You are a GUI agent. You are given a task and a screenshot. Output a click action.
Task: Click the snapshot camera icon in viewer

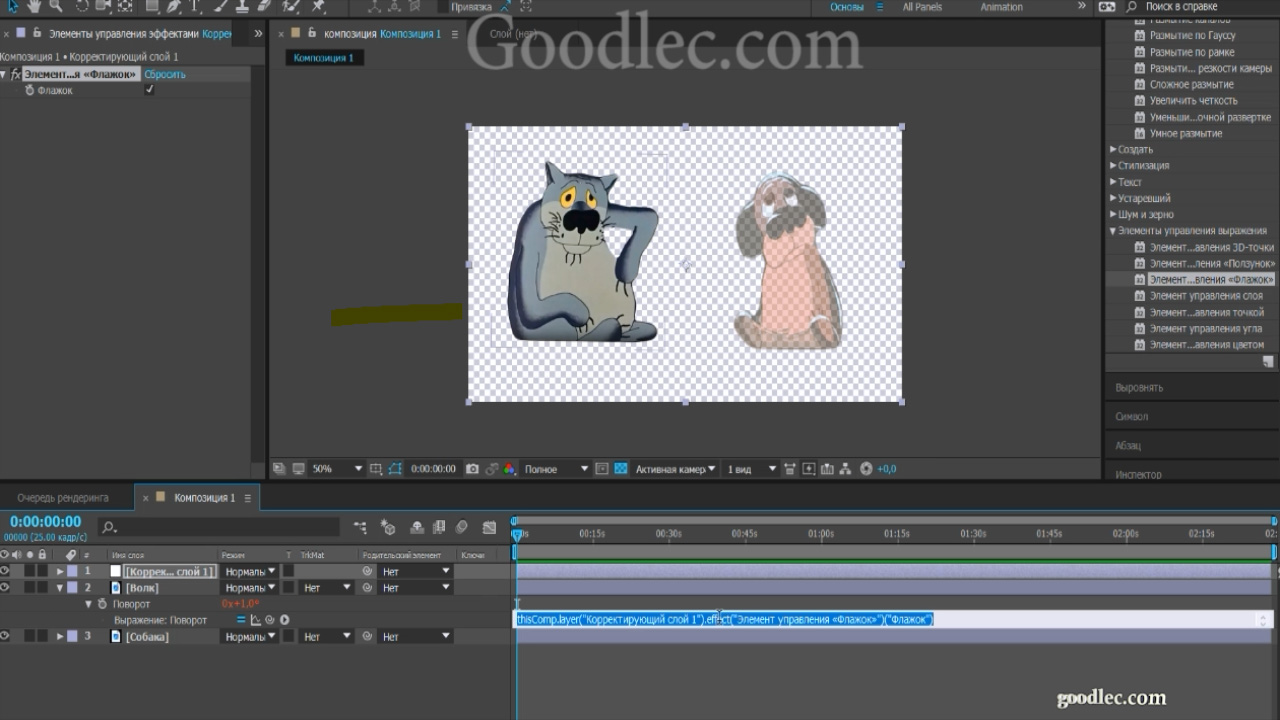(472, 469)
